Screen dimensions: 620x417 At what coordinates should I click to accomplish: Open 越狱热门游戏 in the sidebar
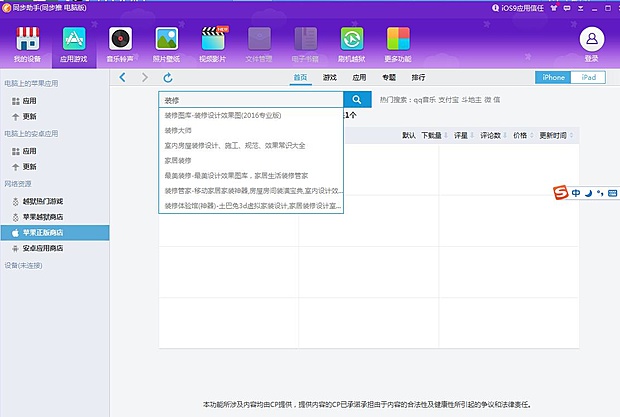[42, 200]
